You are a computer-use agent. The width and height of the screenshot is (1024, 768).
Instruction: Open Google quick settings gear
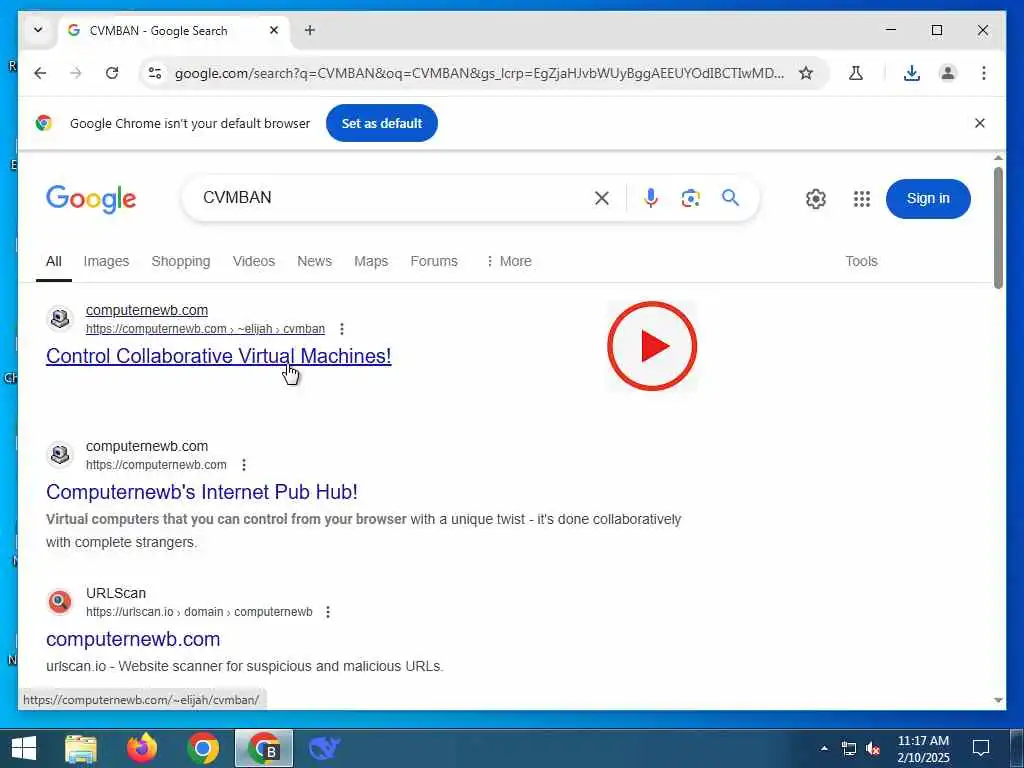click(816, 199)
